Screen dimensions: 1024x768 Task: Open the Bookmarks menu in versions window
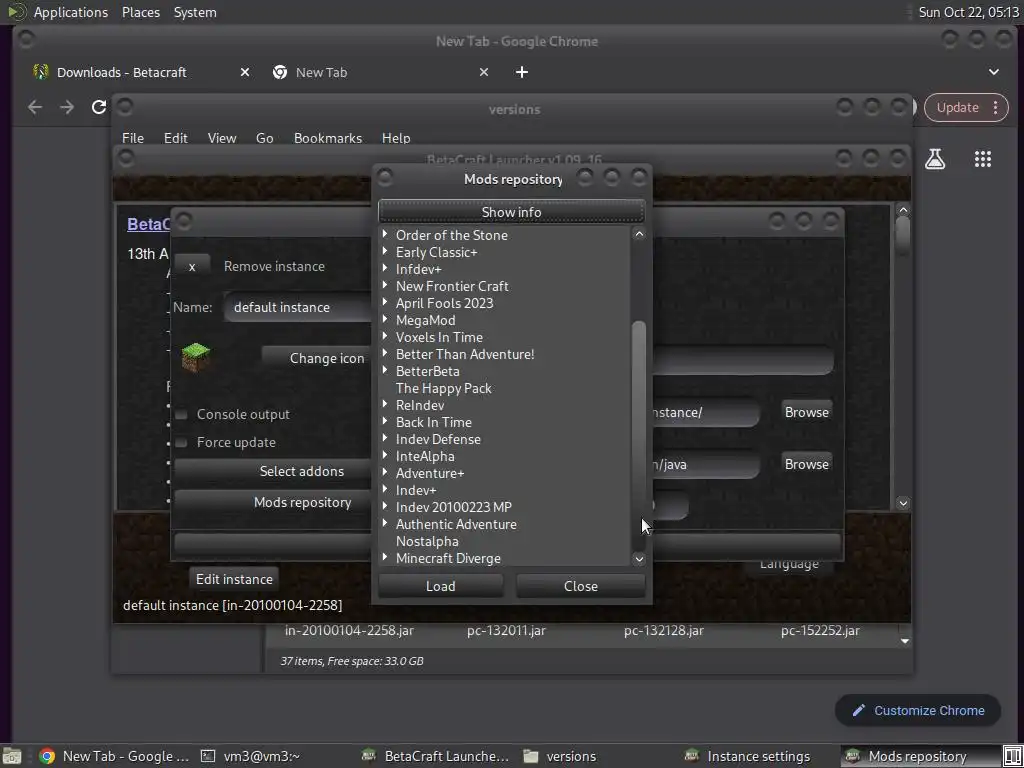coord(328,138)
